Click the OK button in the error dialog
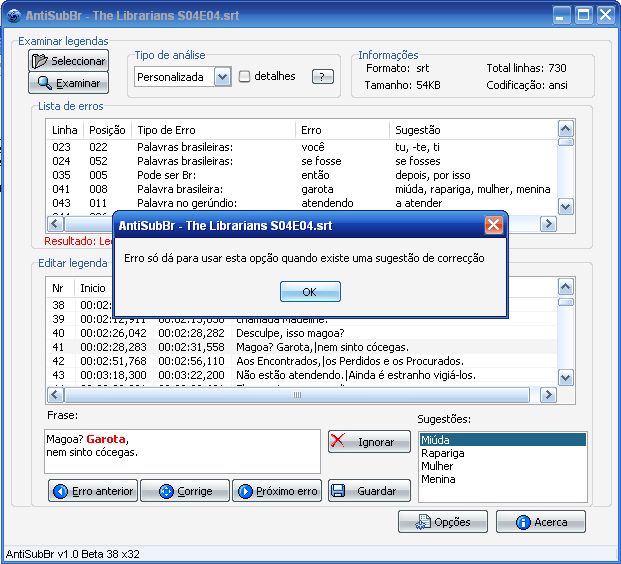Viewport: 621px width, 564px height. coord(310,292)
